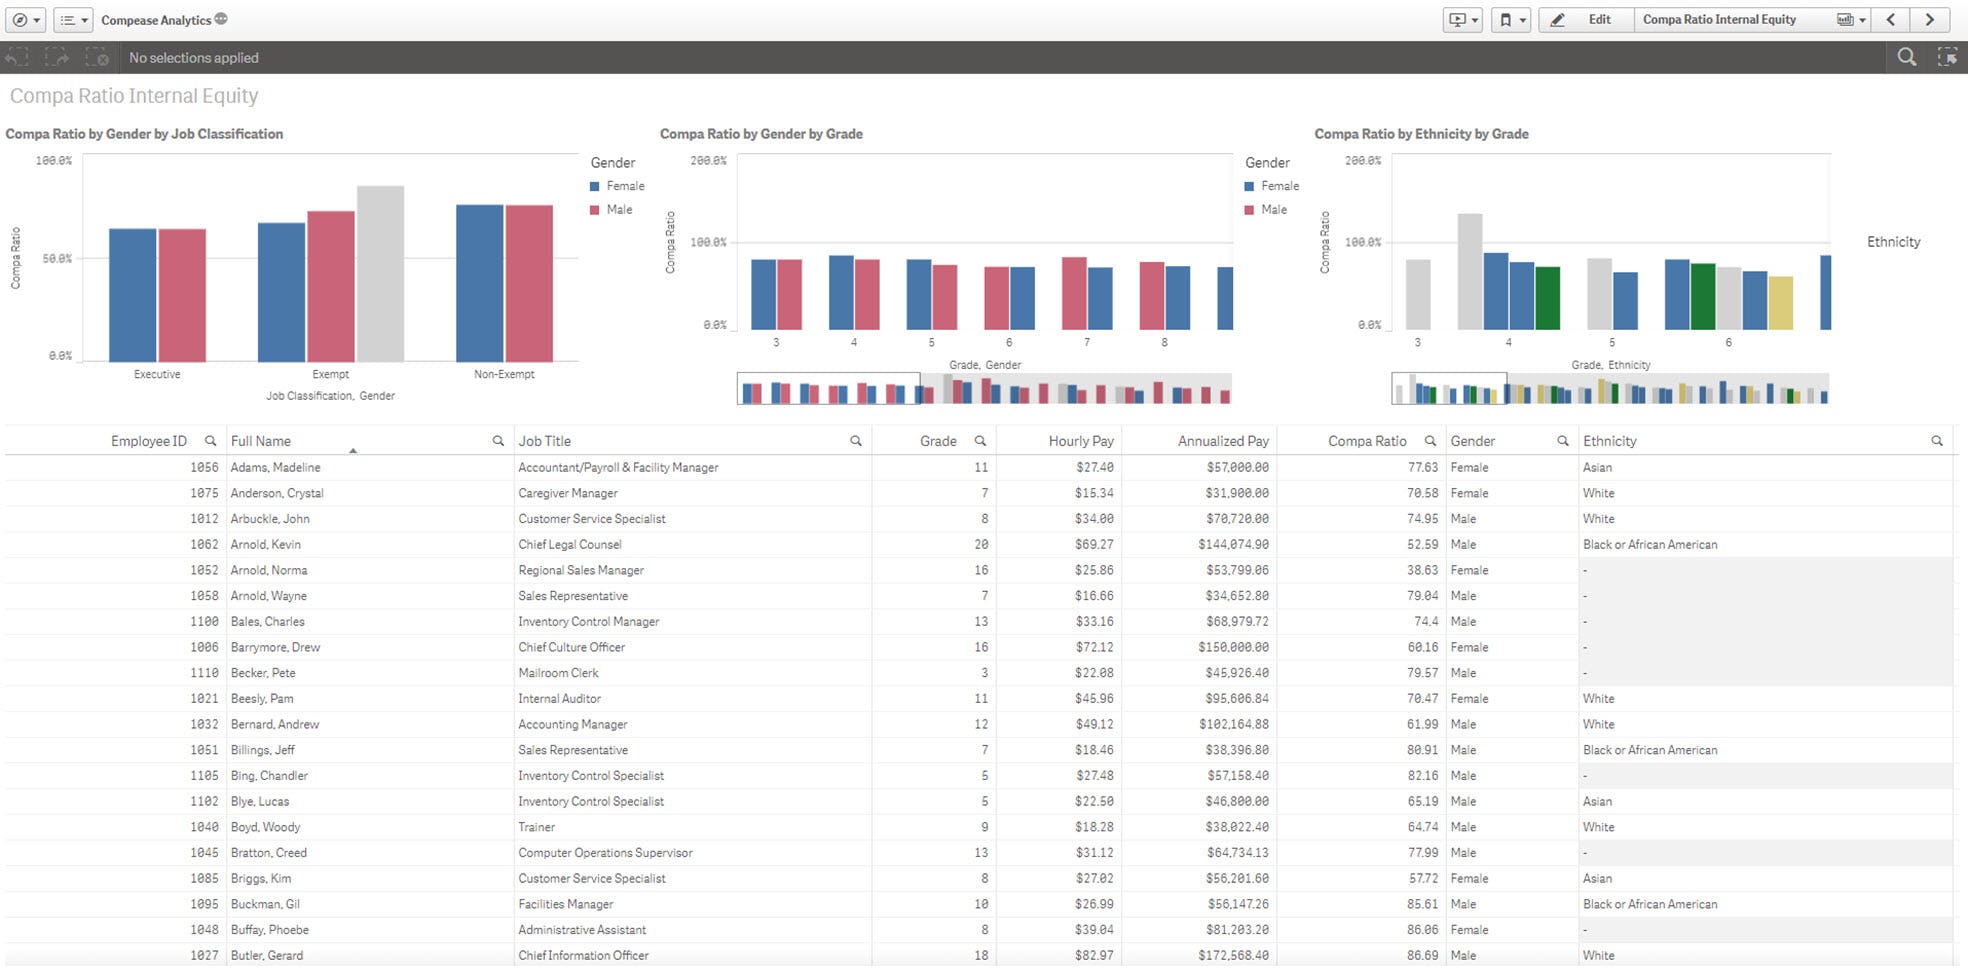The height and width of the screenshot is (970, 1968).
Task: Open the selections tool icon
Action: [x=1948, y=57]
